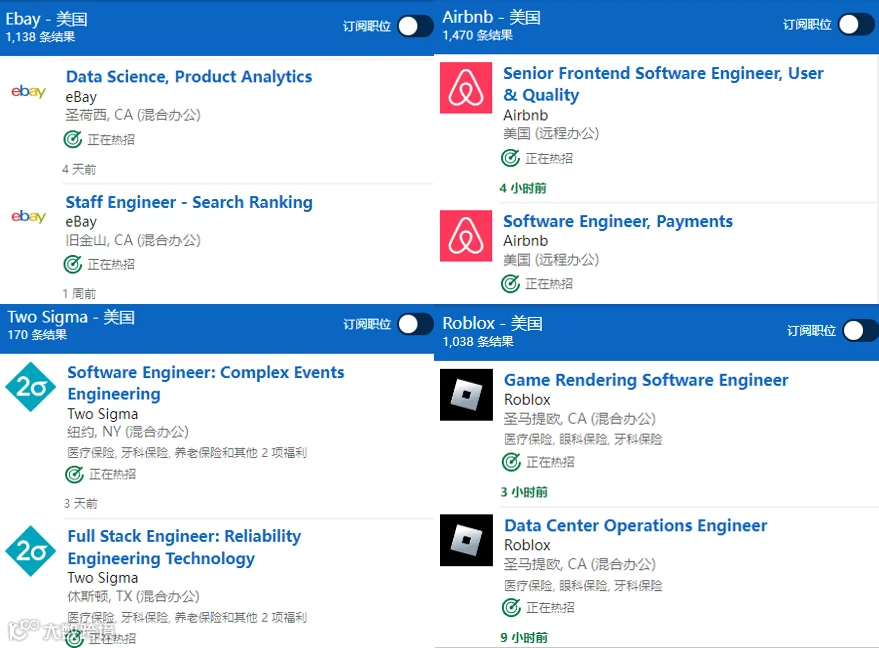Open Senior Frontend Software Engineer job link
This screenshot has width=879, height=648.
click(663, 84)
